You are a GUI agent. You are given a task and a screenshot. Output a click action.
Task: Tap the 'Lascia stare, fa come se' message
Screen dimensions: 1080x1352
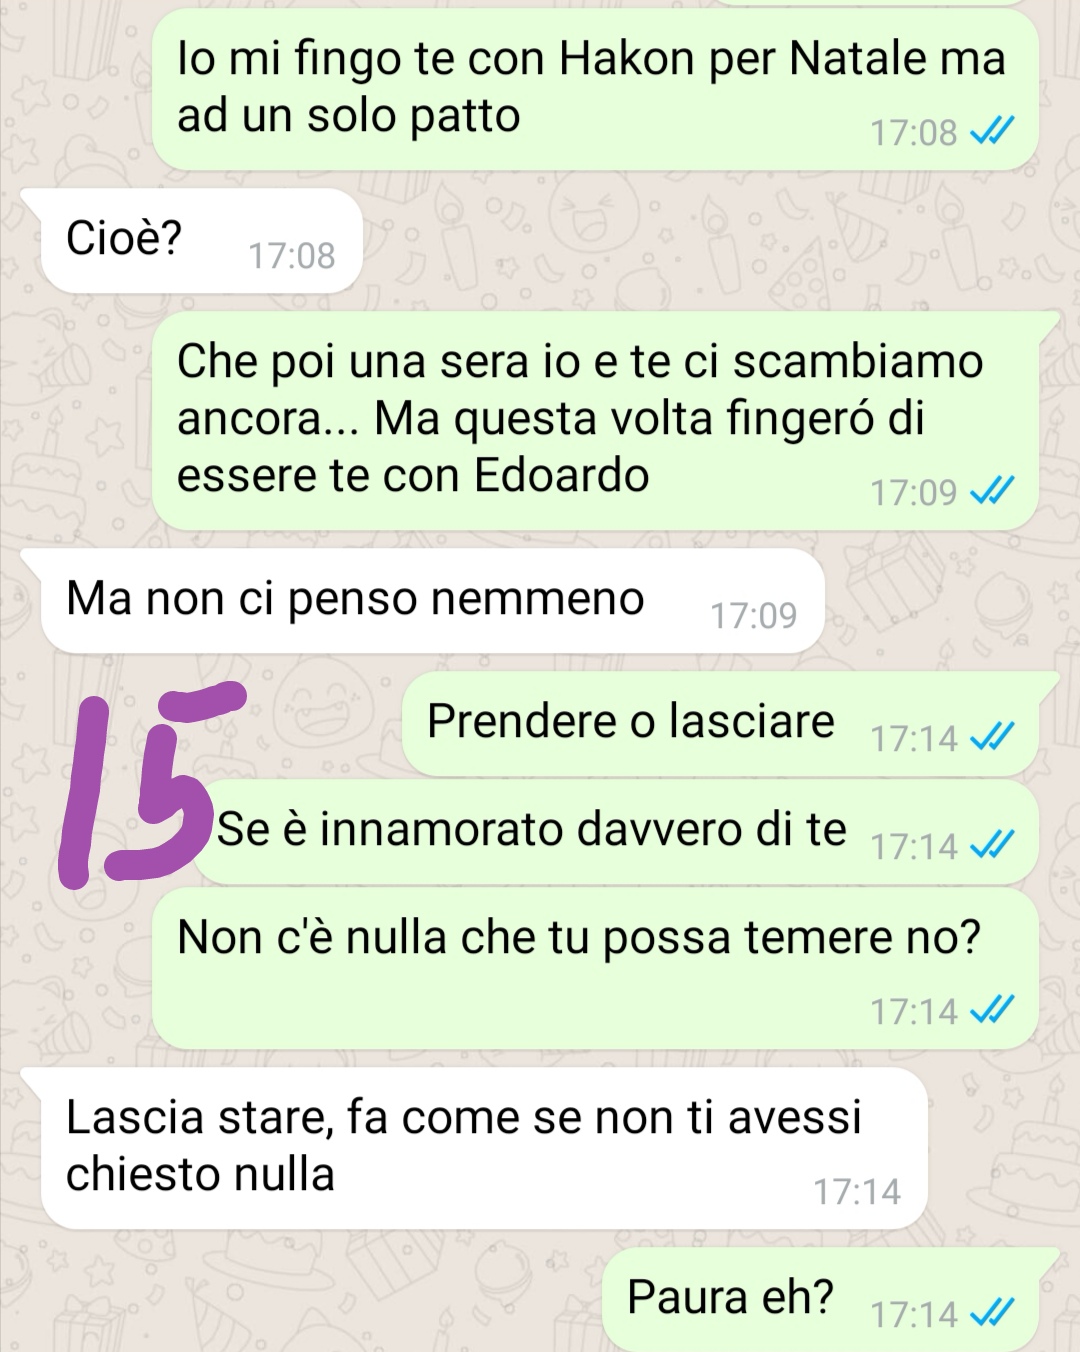483,1148
